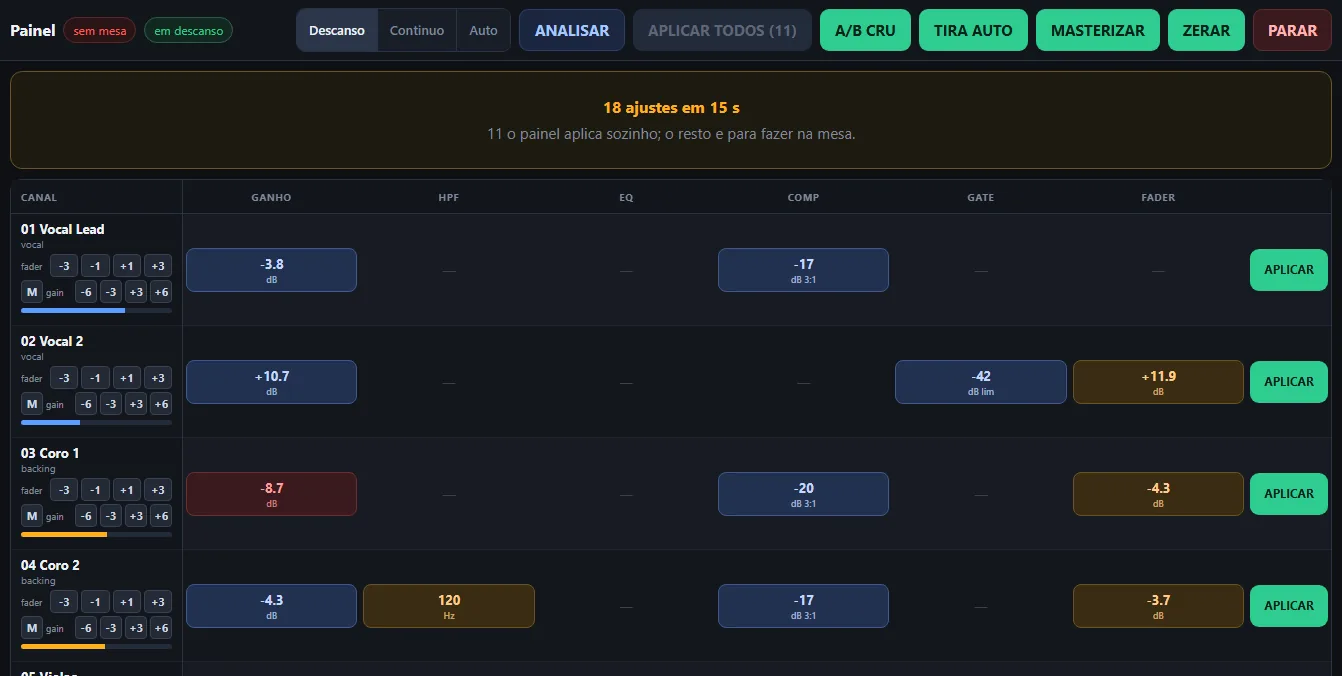
Task: Reduce Coro 2 gain by 6
Action: coord(87,628)
